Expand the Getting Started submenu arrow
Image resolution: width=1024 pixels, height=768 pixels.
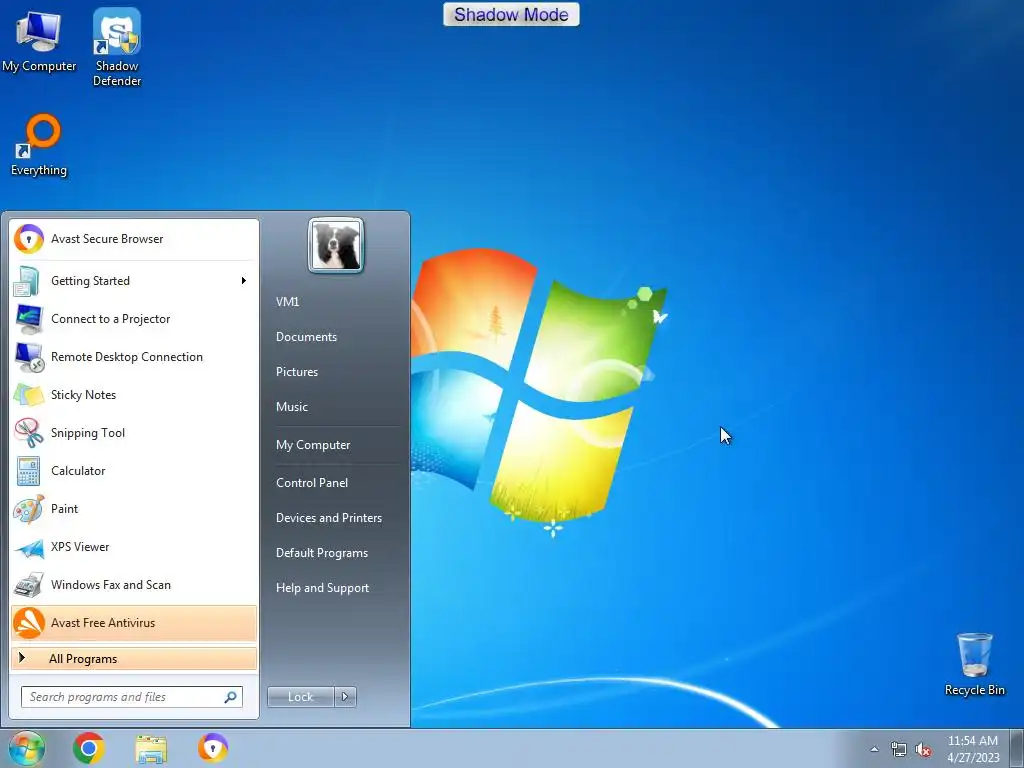(244, 281)
